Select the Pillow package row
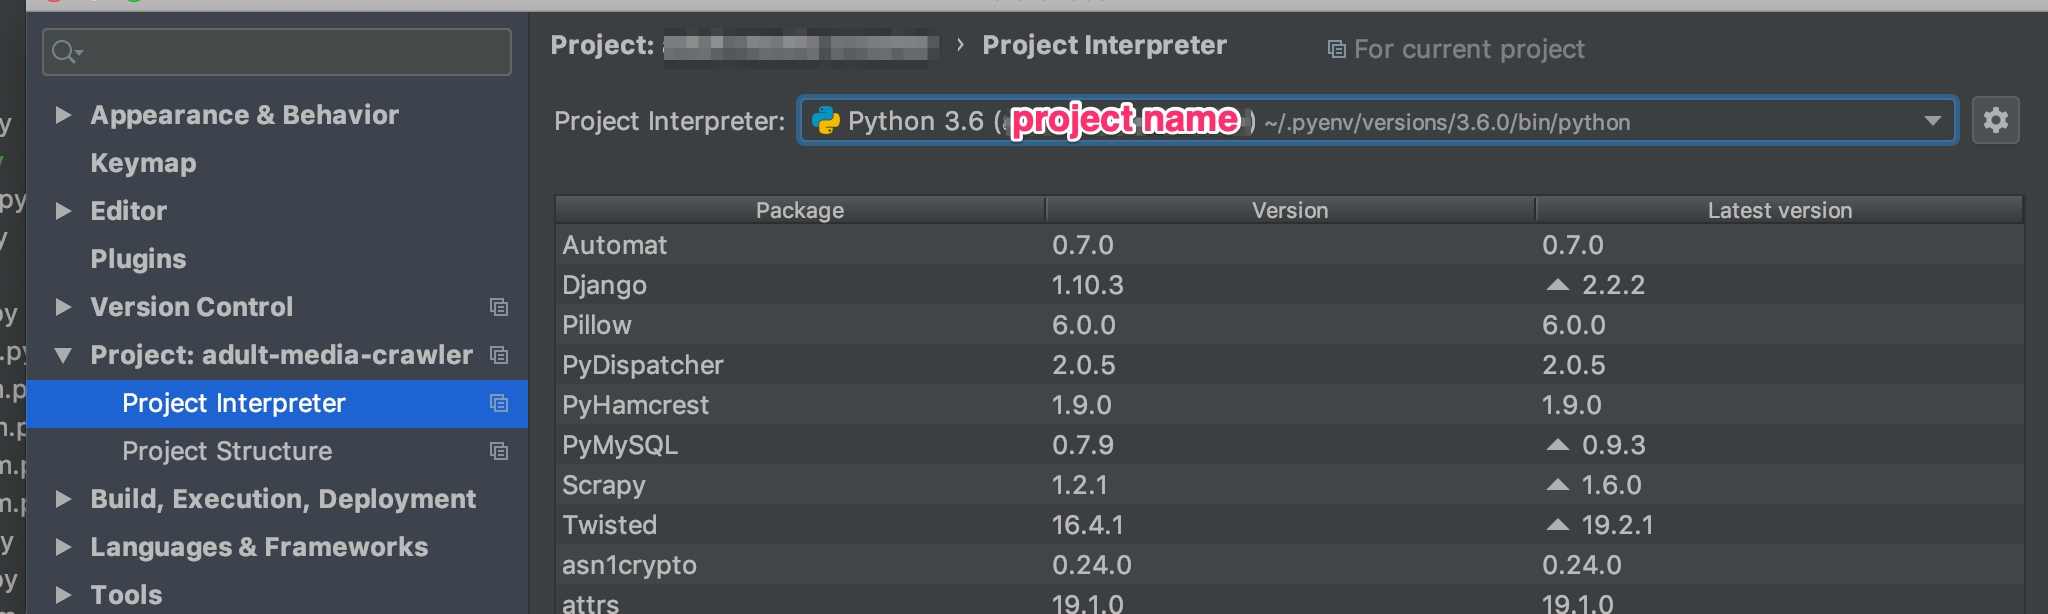The height and width of the screenshot is (614, 2048). point(1289,325)
